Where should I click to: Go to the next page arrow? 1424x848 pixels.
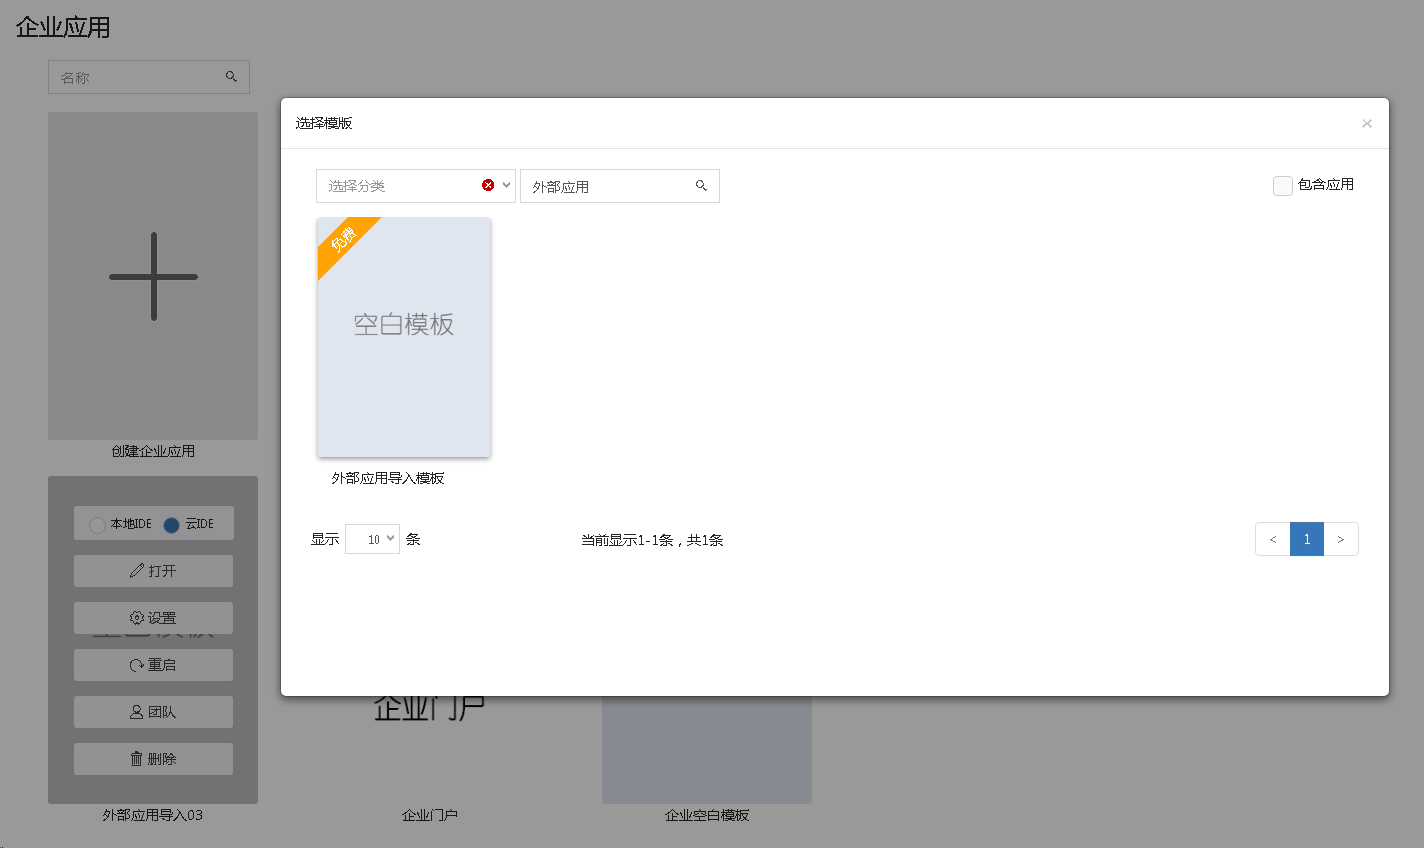[1340, 539]
